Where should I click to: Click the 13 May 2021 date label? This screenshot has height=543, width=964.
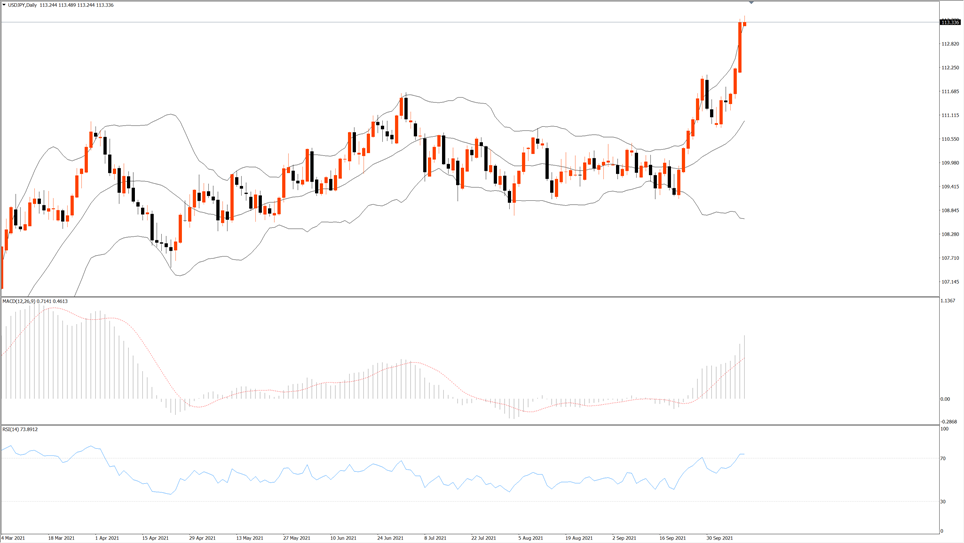(250, 538)
